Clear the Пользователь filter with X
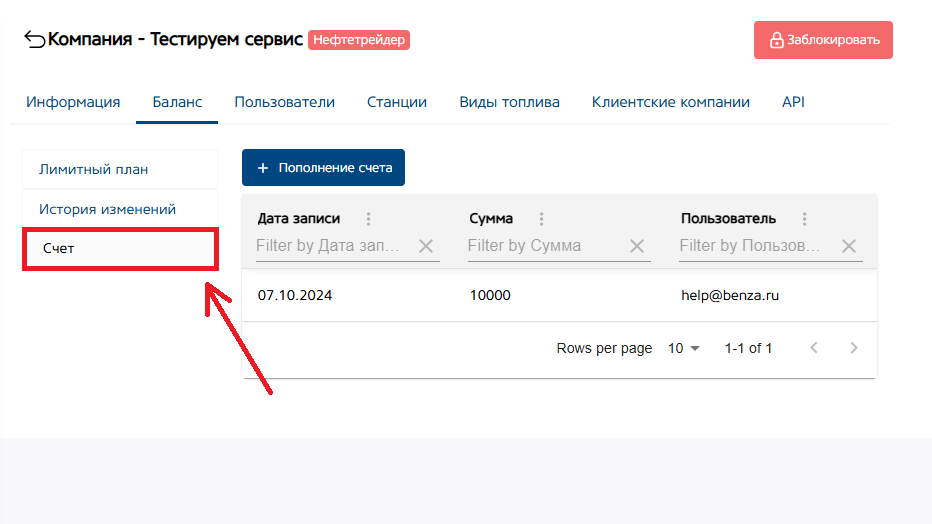932x524 pixels. pos(849,246)
